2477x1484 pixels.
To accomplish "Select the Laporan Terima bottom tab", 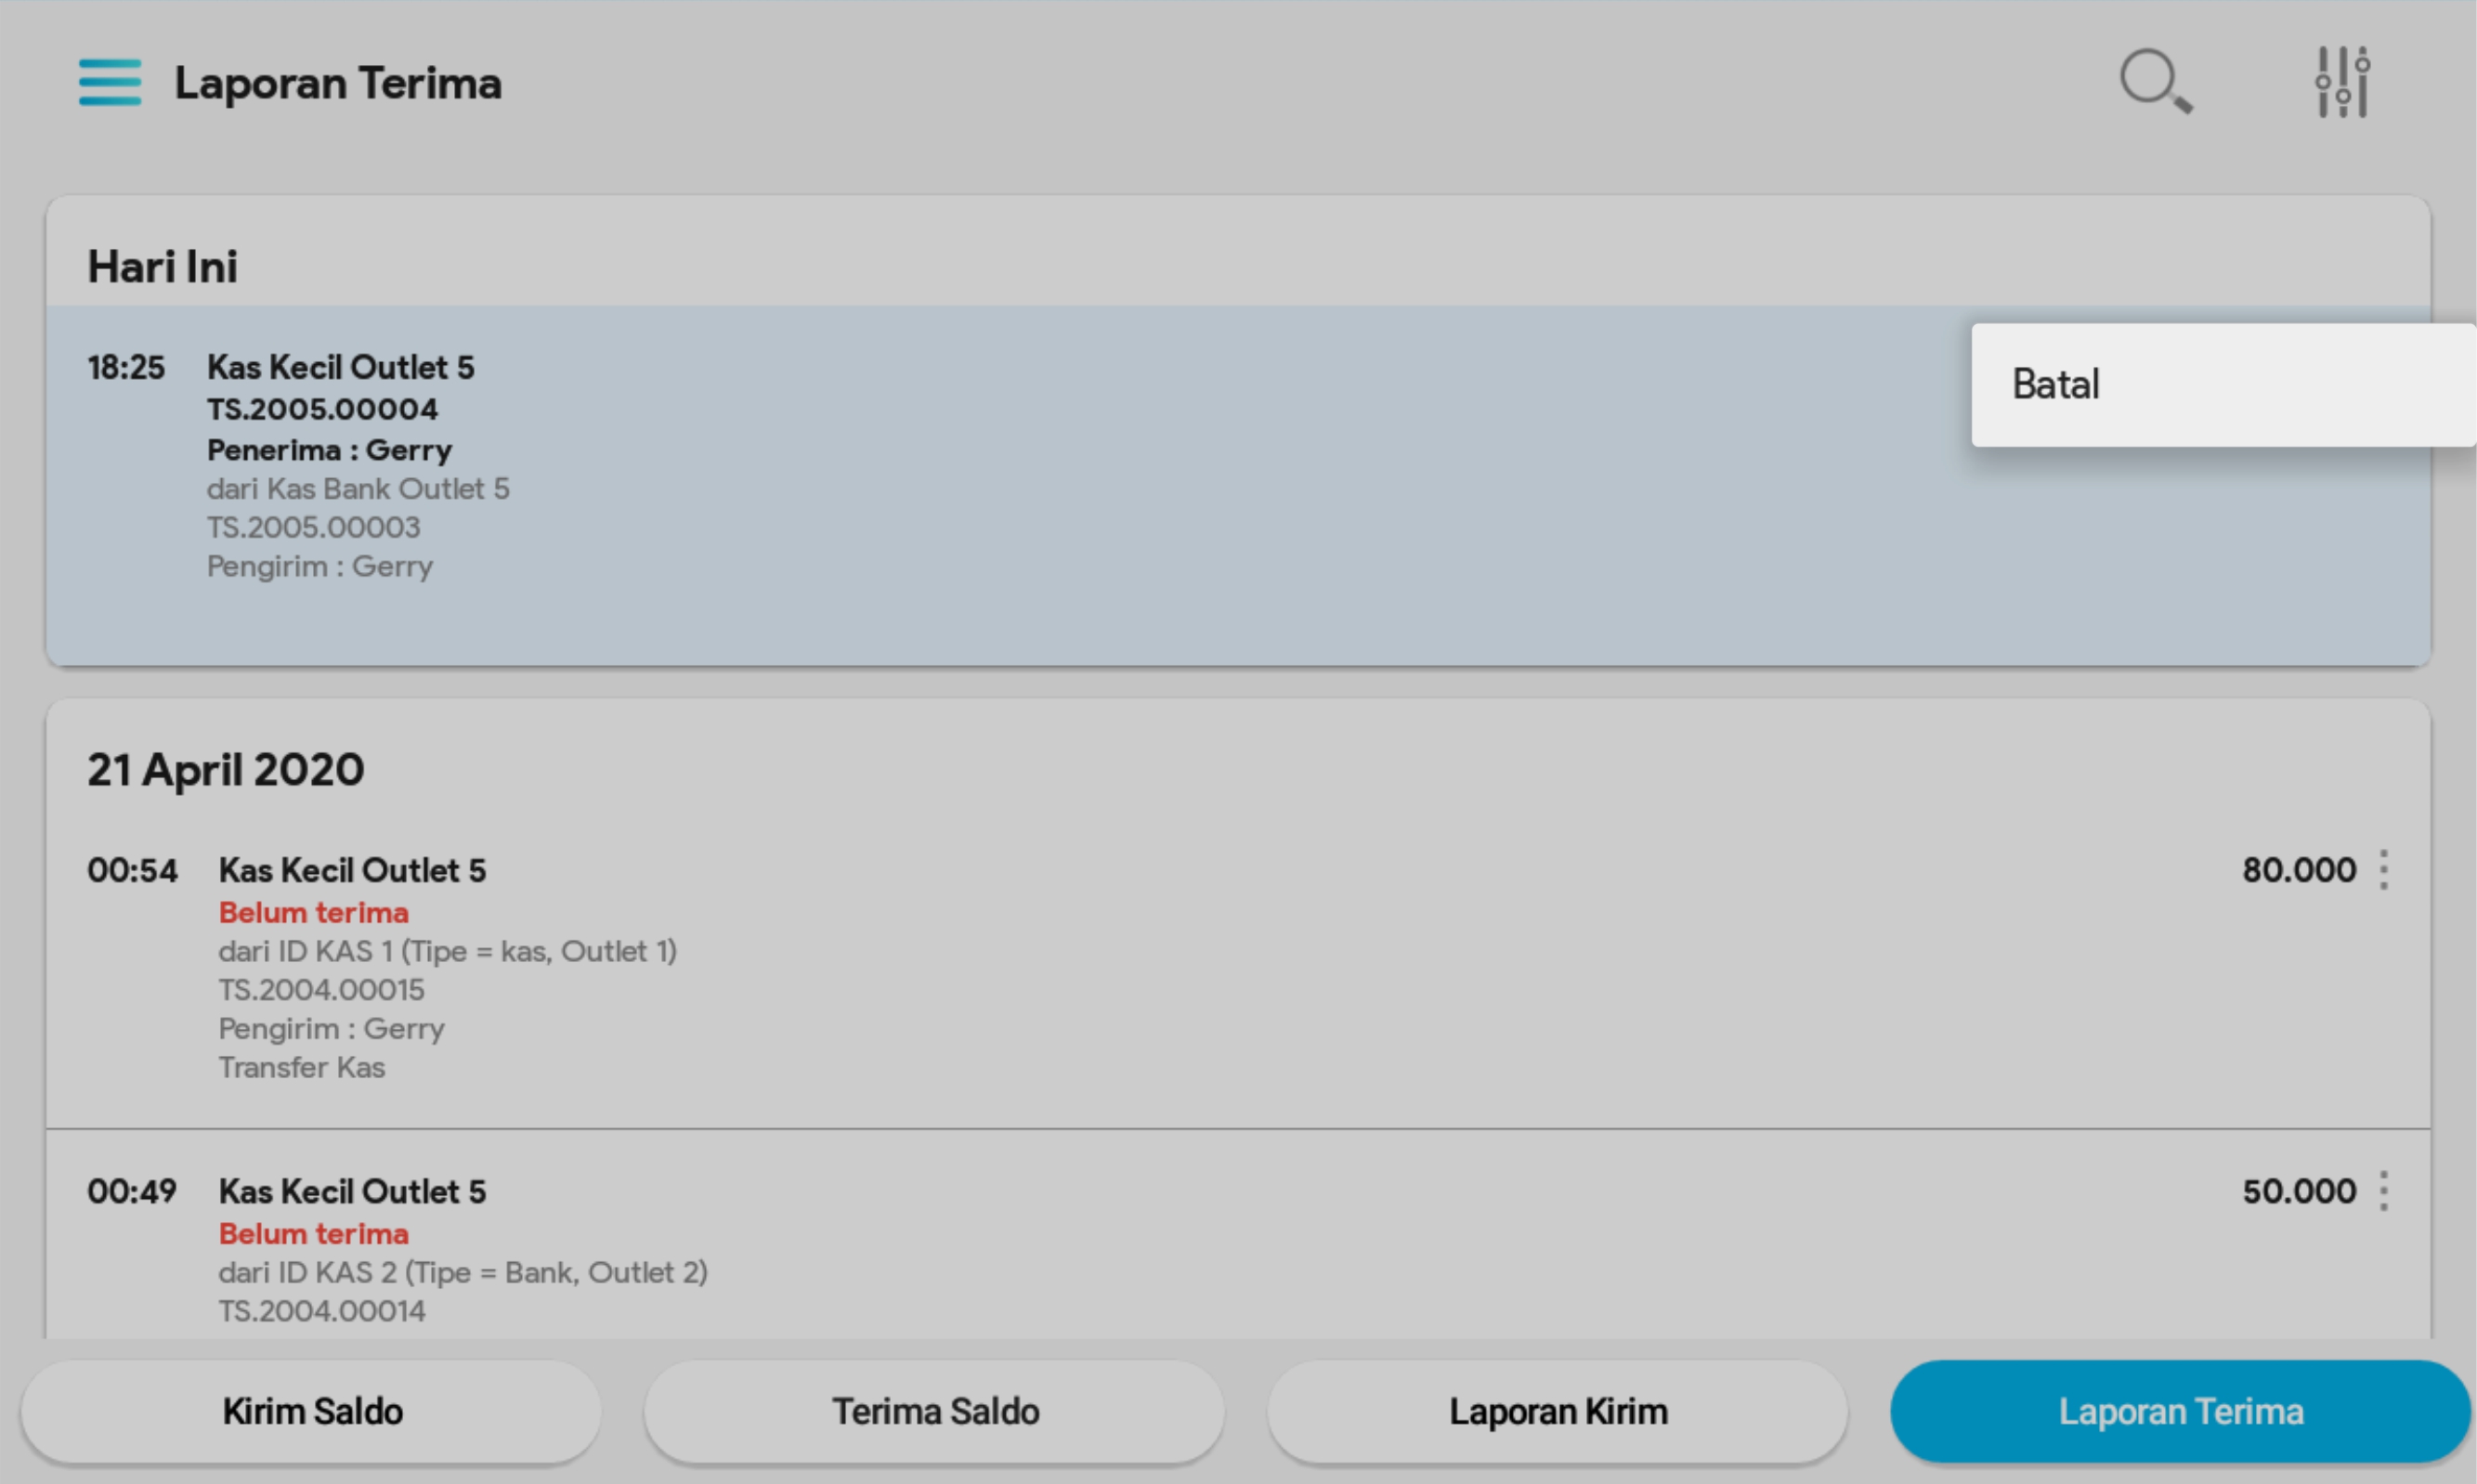I will pyautogui.click(x=2181, y=1411).
